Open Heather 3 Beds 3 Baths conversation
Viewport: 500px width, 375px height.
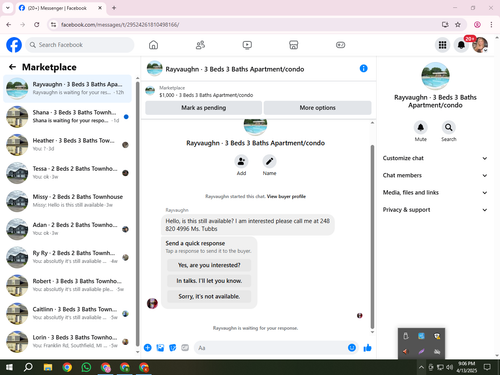pos(68,145)
